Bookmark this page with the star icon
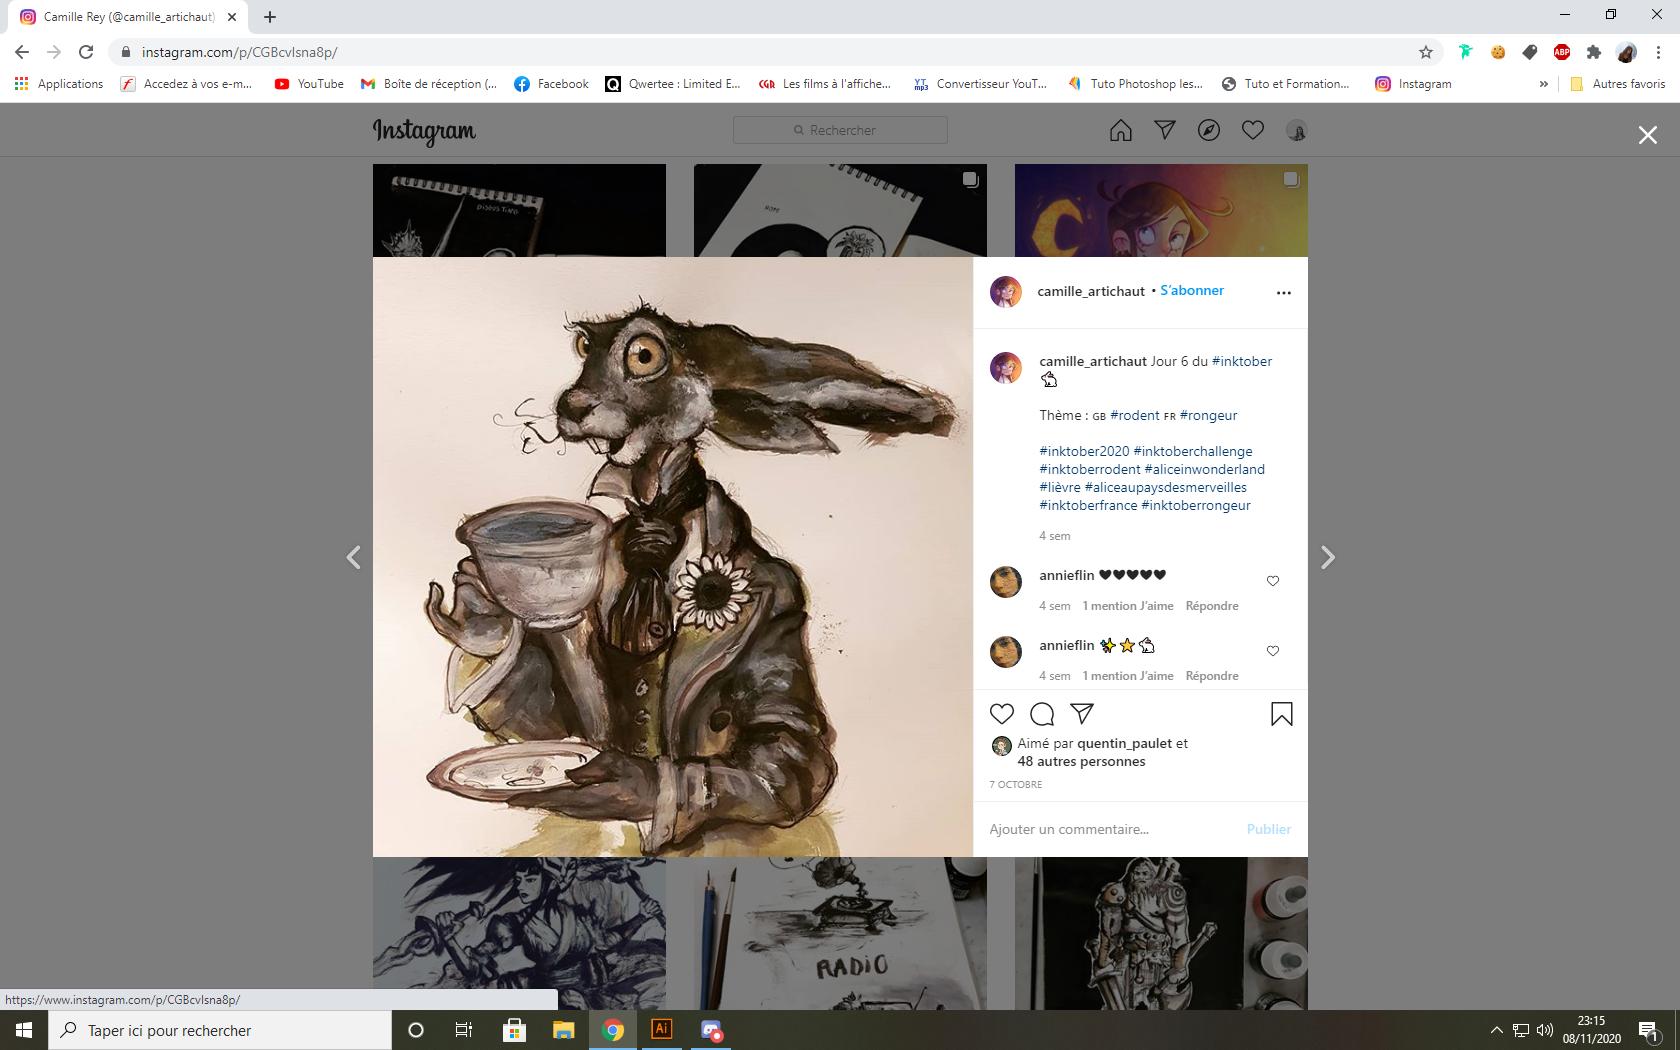This screenshot has height=1050, width=1680. (x=1426, y=52)
